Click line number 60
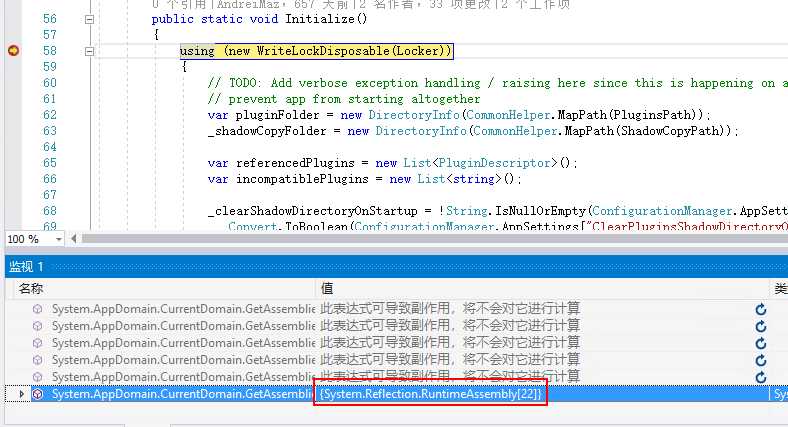The image size is (788, 427). click(50, 83)
